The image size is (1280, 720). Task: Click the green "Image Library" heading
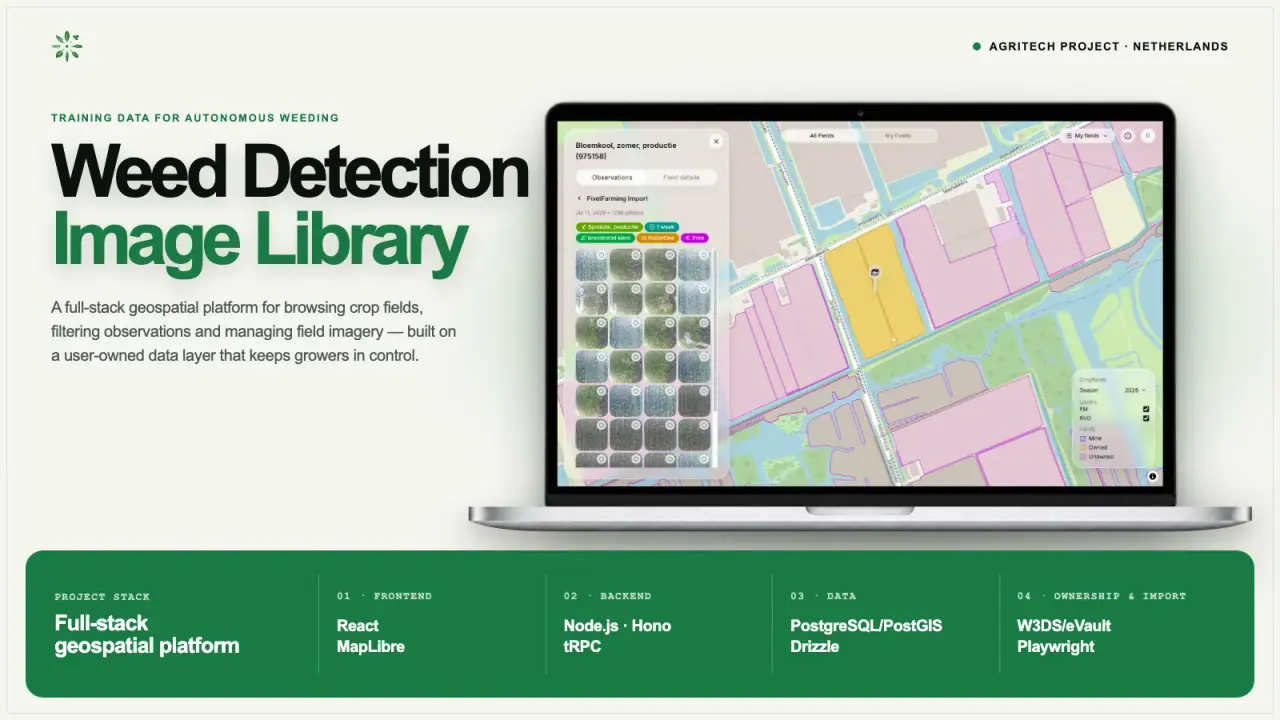tap(260, 240)
